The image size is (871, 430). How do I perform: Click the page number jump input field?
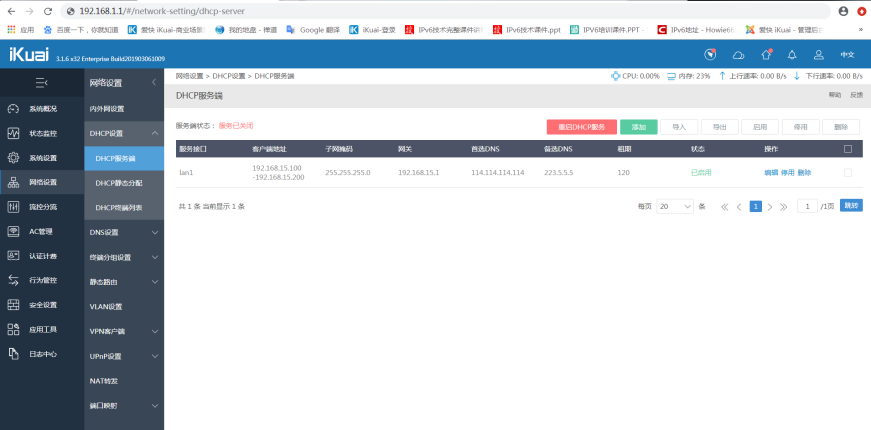pos(807,206)
